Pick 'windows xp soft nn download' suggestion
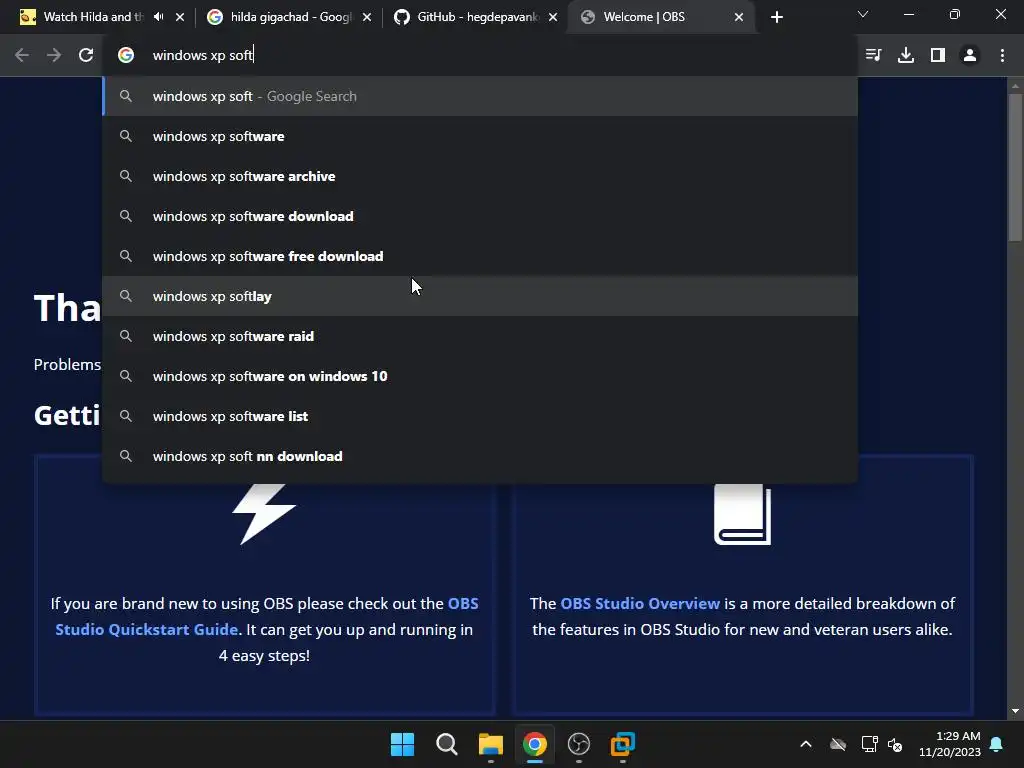 (480, 456)
